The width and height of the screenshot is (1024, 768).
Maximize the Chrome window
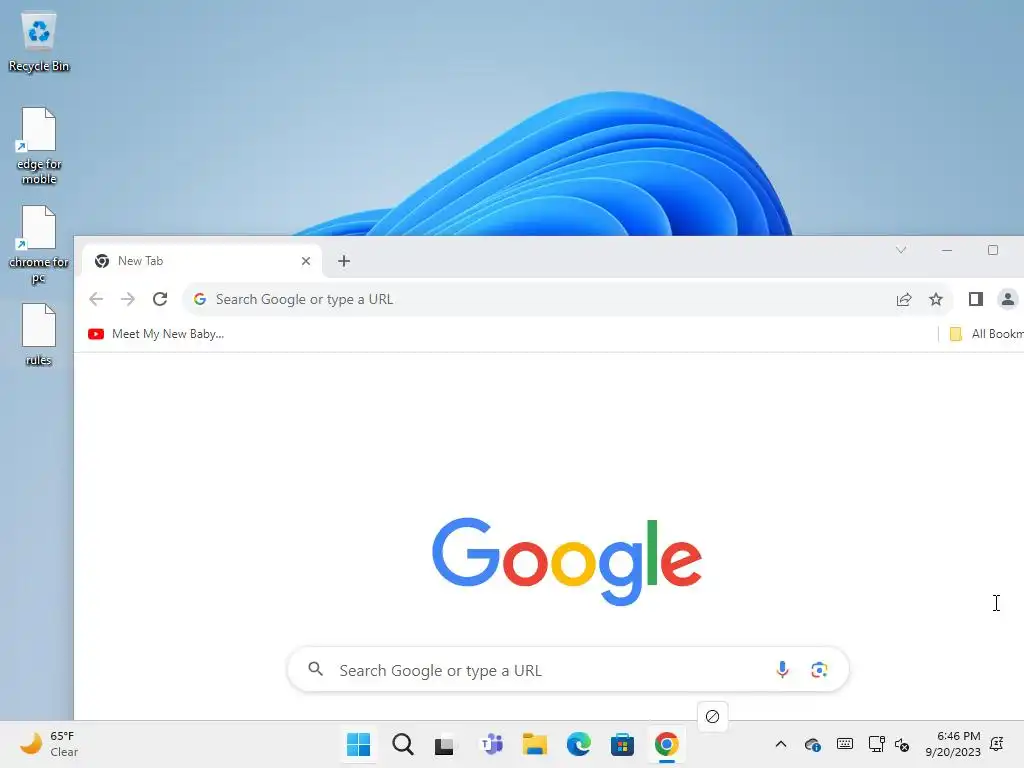point(993,250)
